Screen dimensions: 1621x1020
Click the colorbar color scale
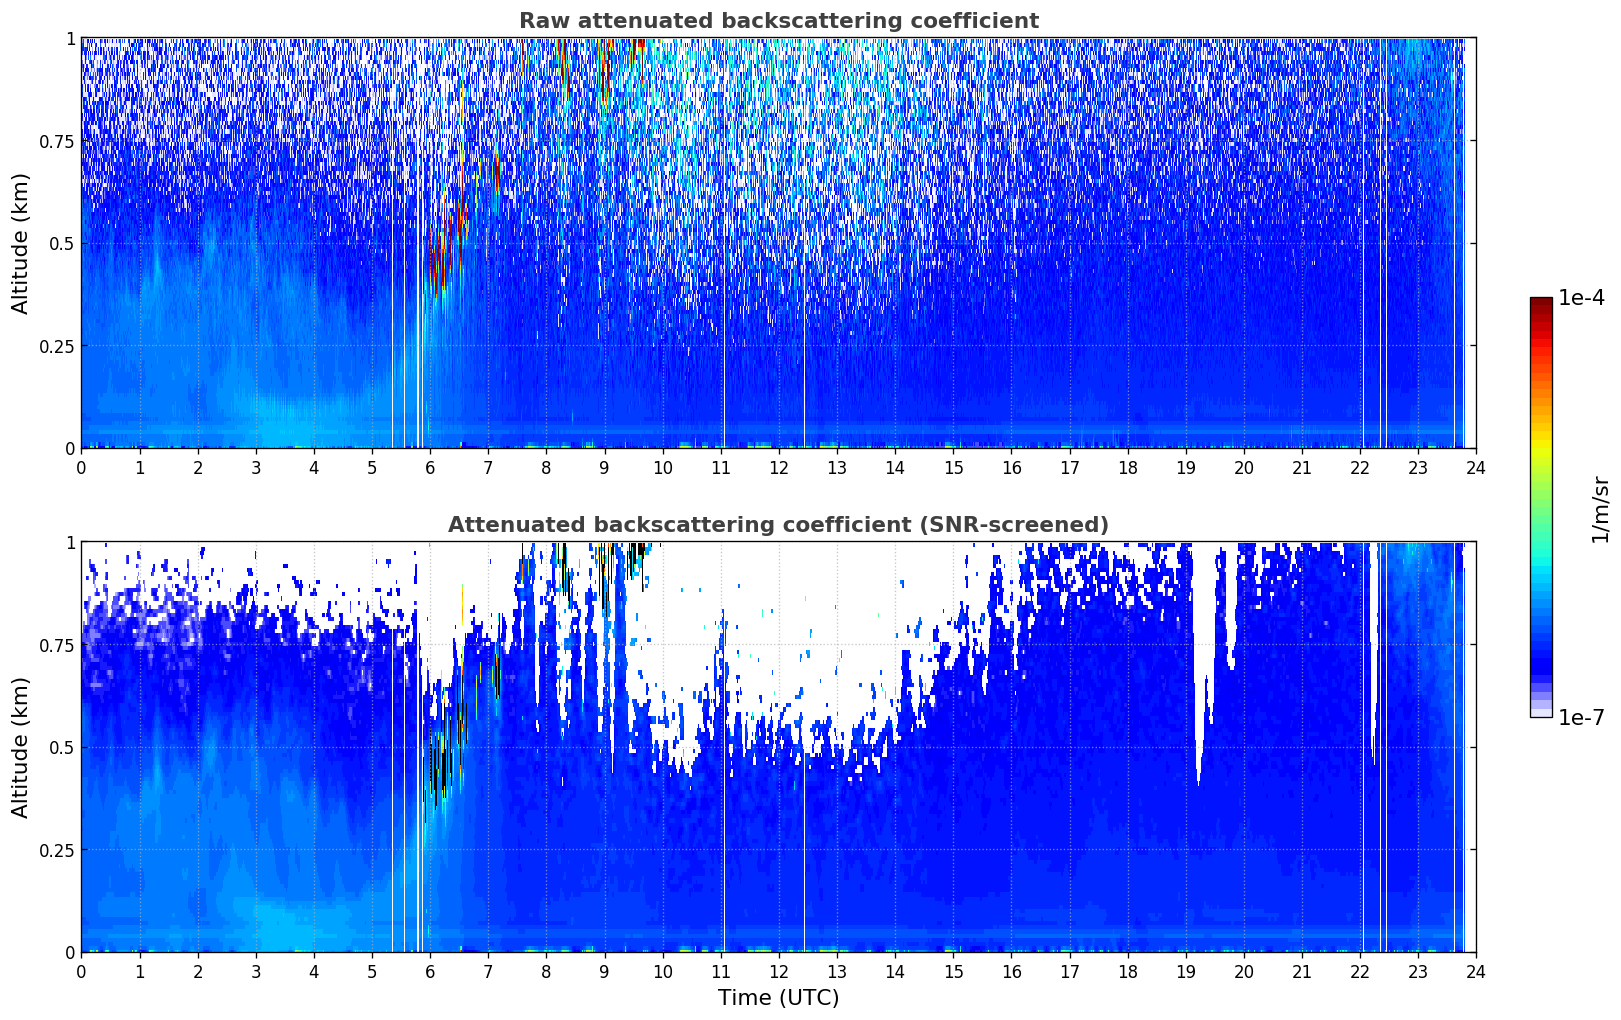point(1541,507)
